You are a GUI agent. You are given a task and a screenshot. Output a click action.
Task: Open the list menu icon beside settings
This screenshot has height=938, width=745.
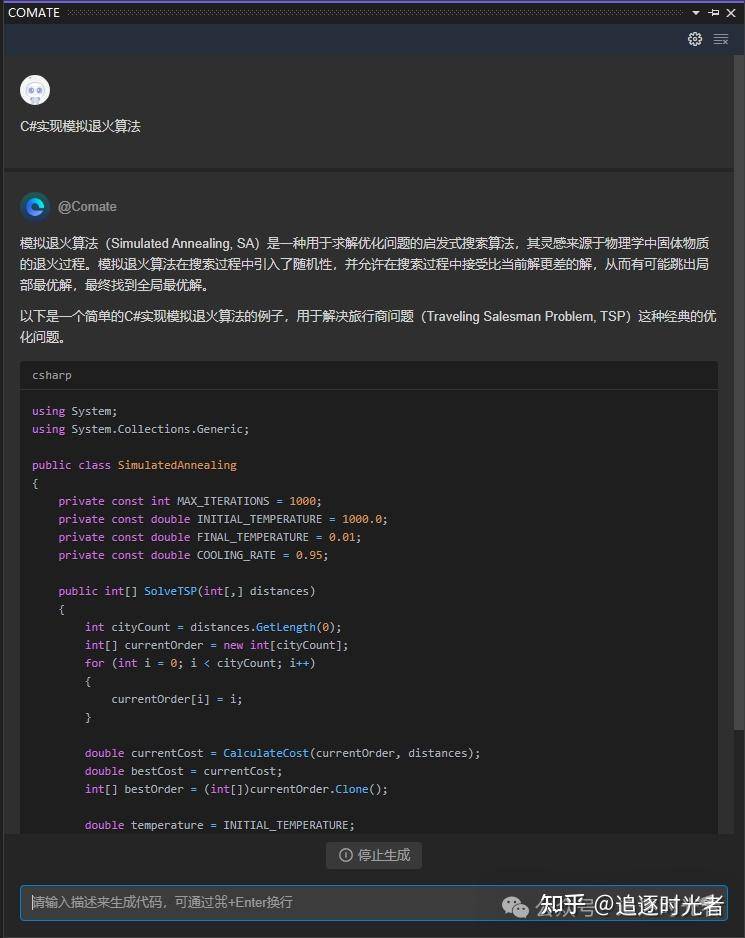point(720,39)
